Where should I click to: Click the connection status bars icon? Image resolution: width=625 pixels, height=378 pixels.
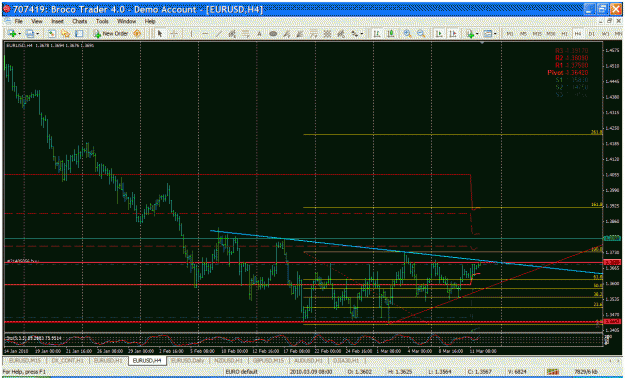click(x=552, y=372)
